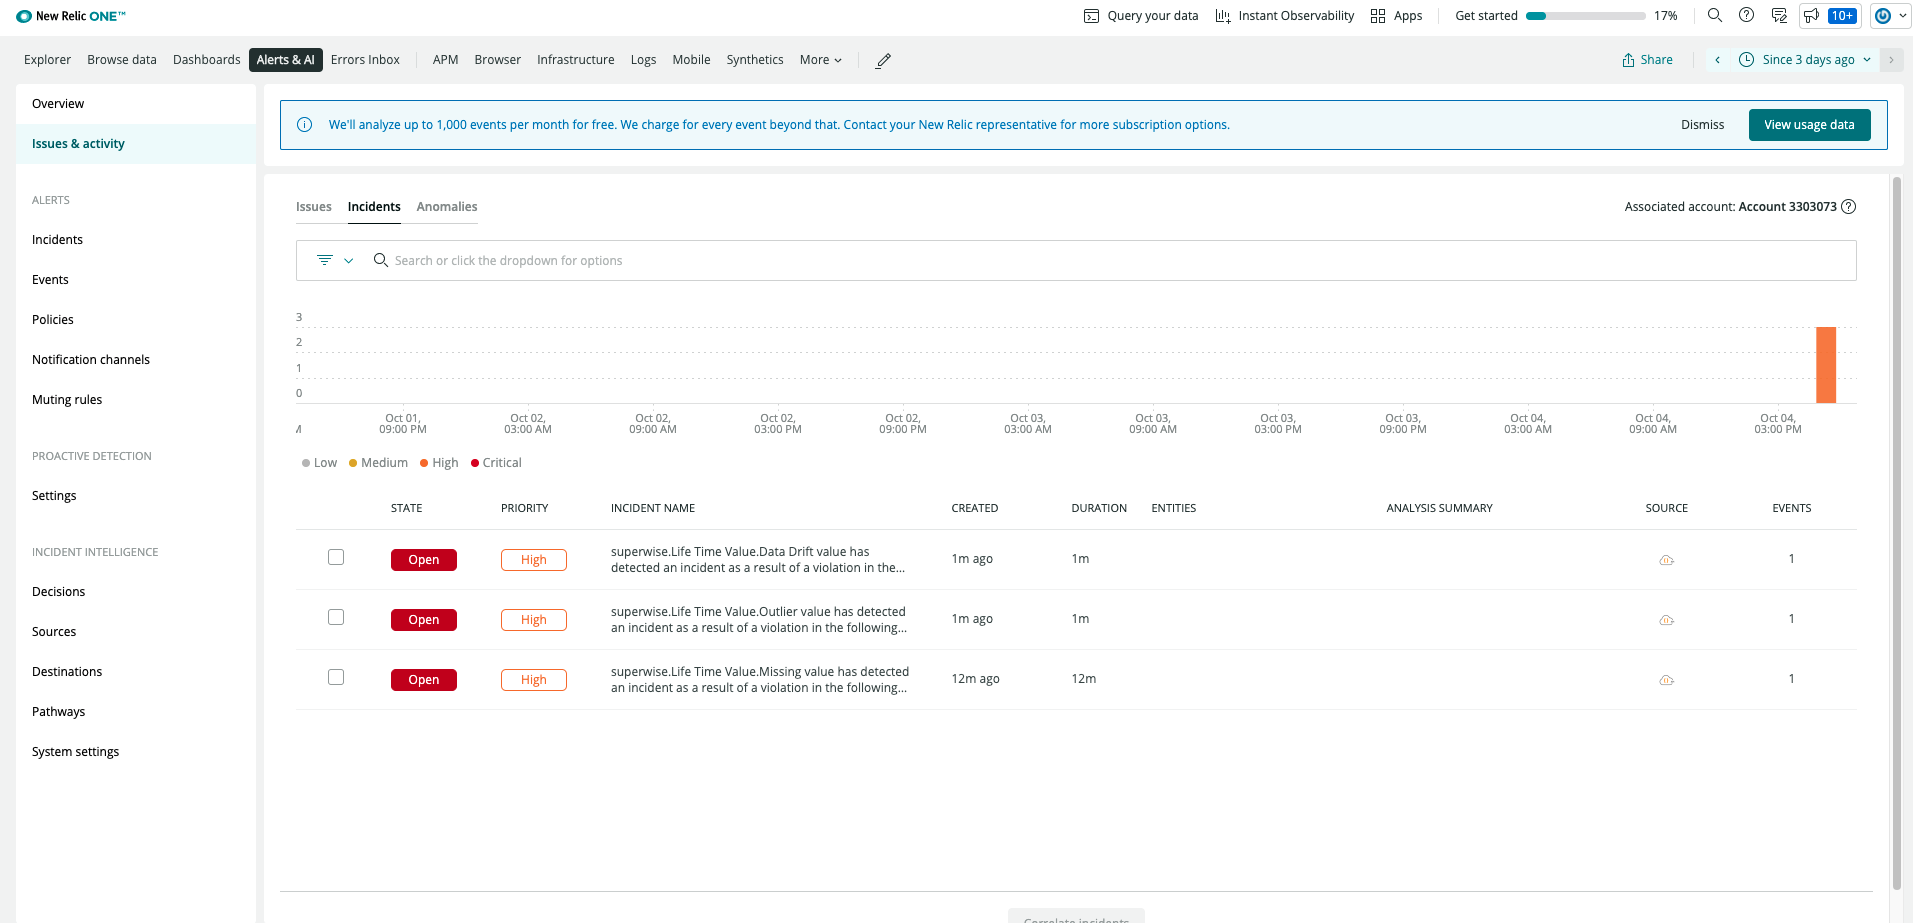
Task: Open the Outlier value incident name
Action: click(759, 620)
